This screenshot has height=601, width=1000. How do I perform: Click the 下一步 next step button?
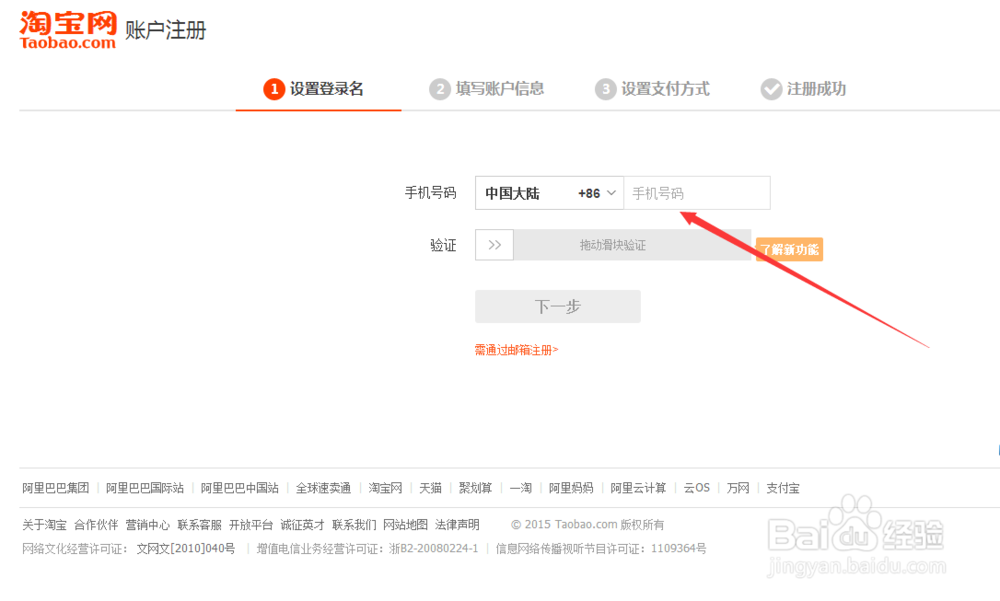click(x=558, y=307)
